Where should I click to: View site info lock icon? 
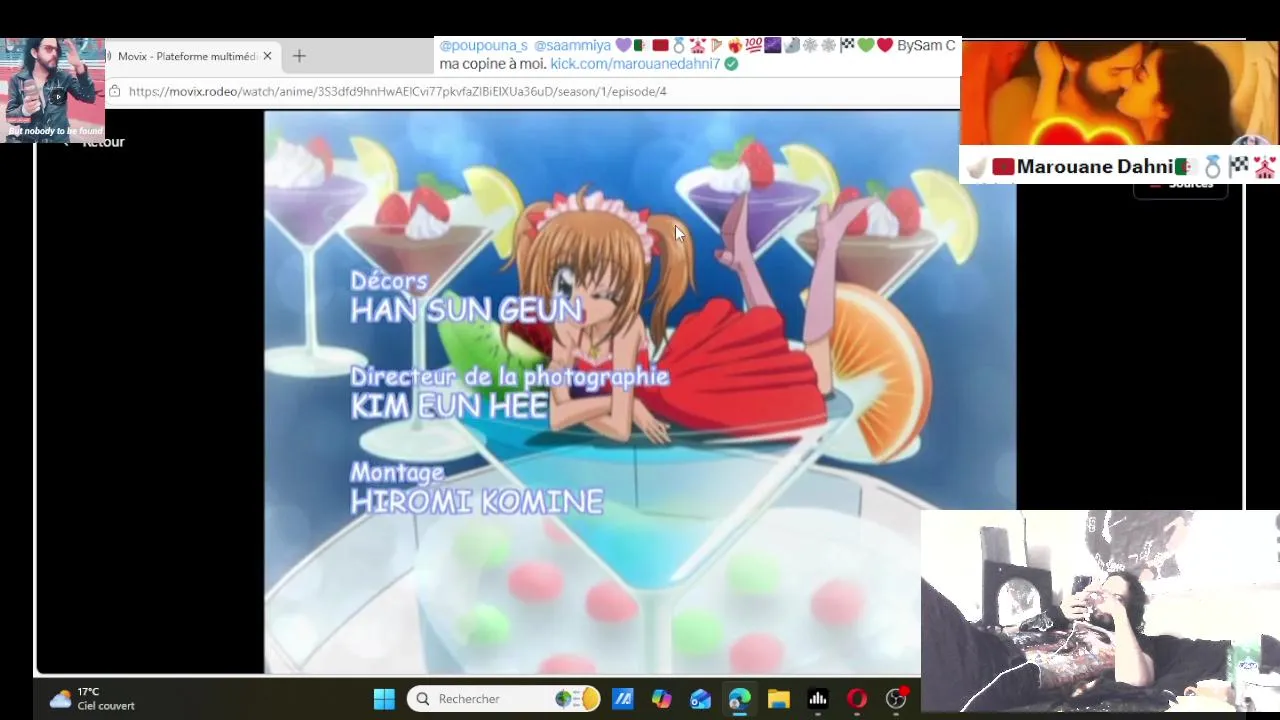tap(115, 91)
